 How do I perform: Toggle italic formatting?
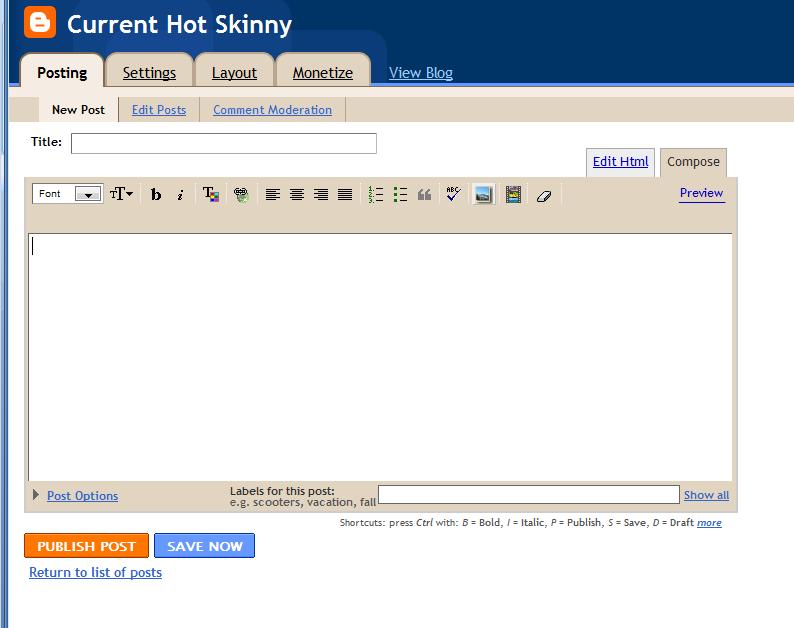click(x=180, y=194)
